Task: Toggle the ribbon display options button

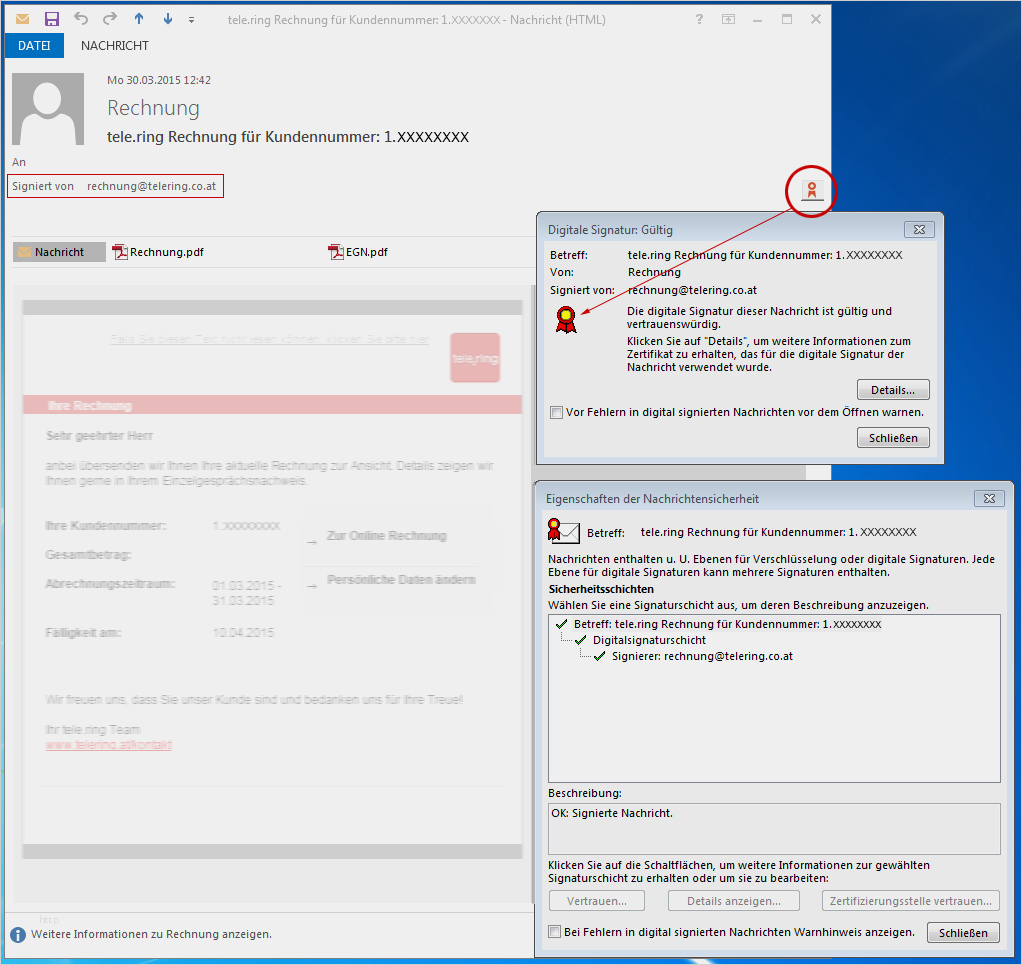Action: (x=728, y=19)
